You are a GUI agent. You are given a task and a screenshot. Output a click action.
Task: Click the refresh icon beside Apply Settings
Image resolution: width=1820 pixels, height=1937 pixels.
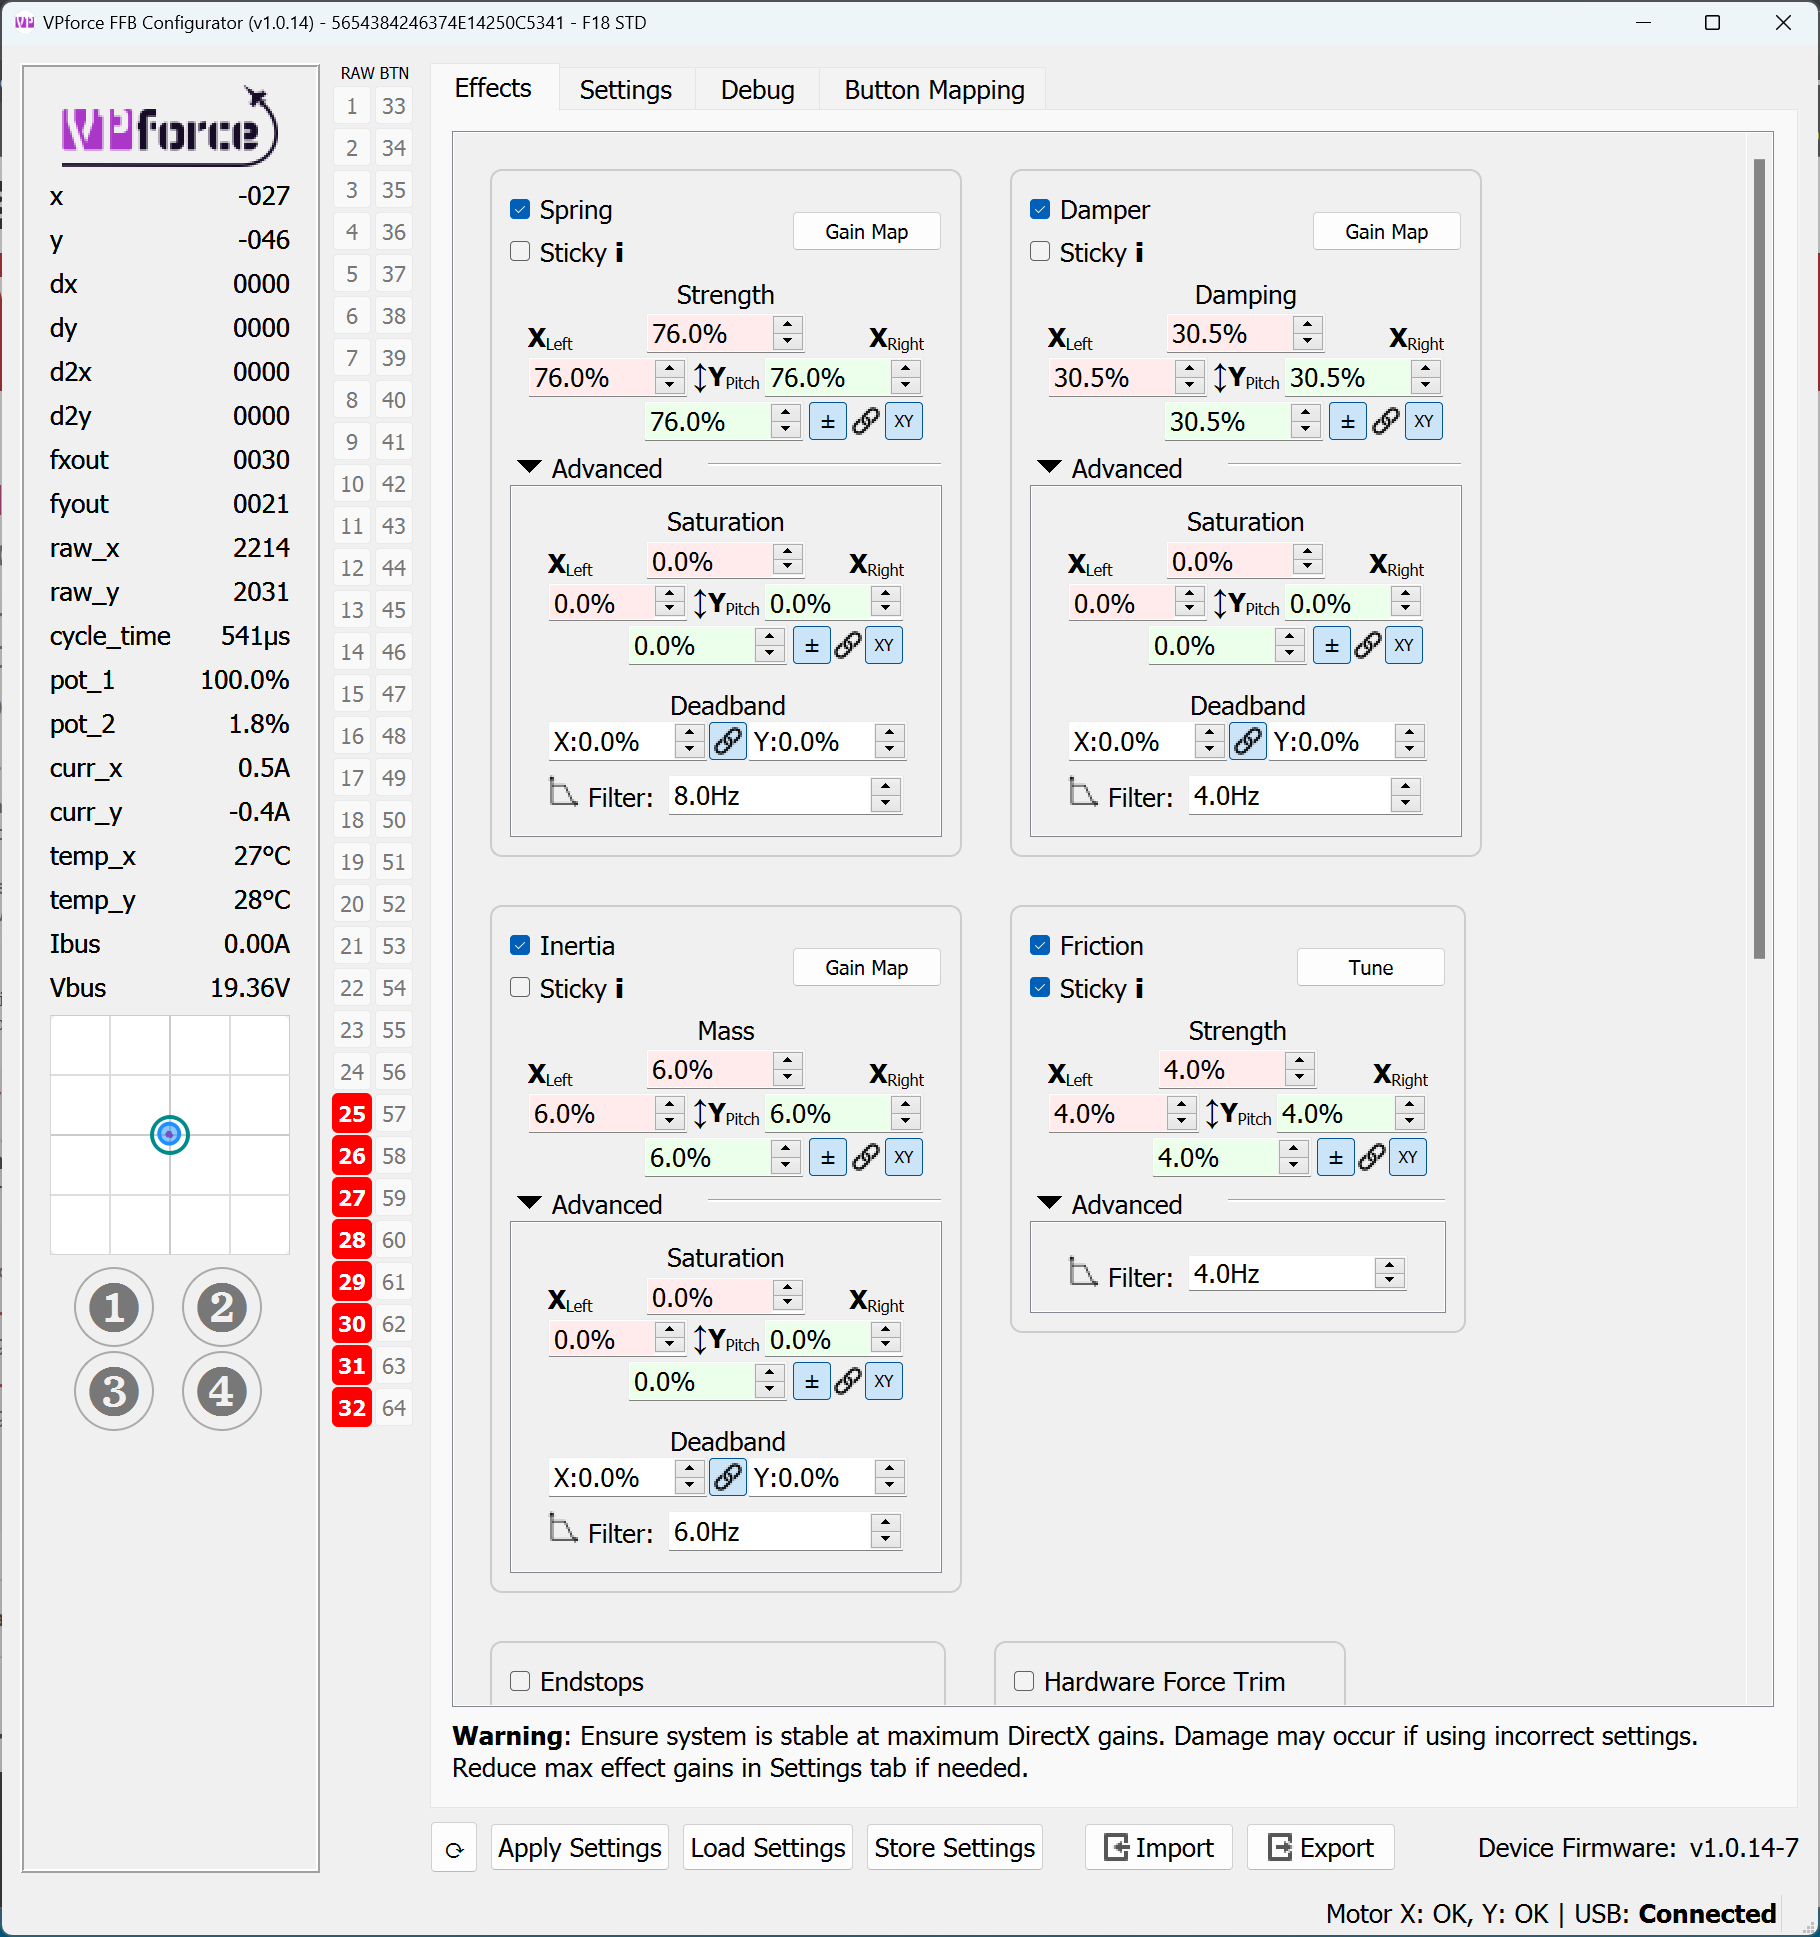tap(454, 1849)
